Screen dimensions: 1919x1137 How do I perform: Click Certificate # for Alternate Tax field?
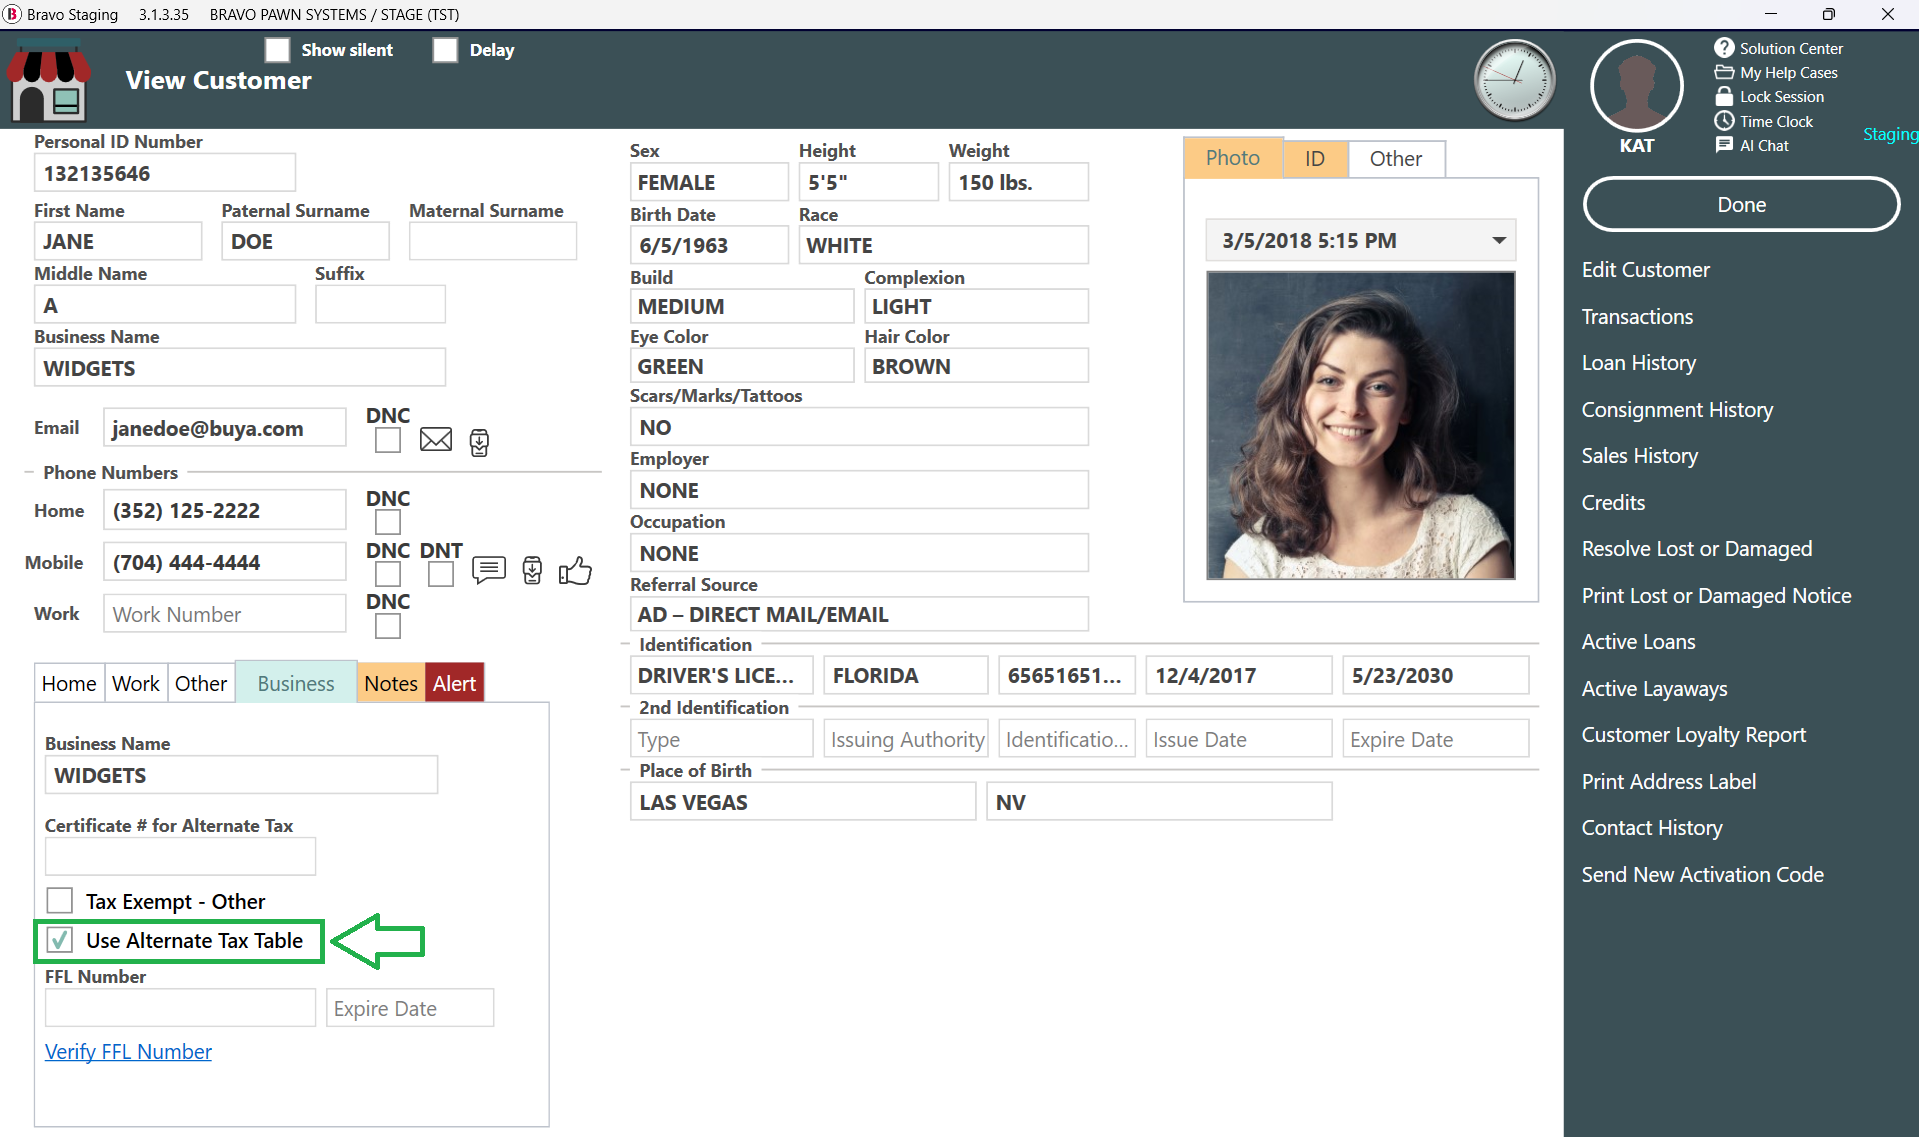180,857
